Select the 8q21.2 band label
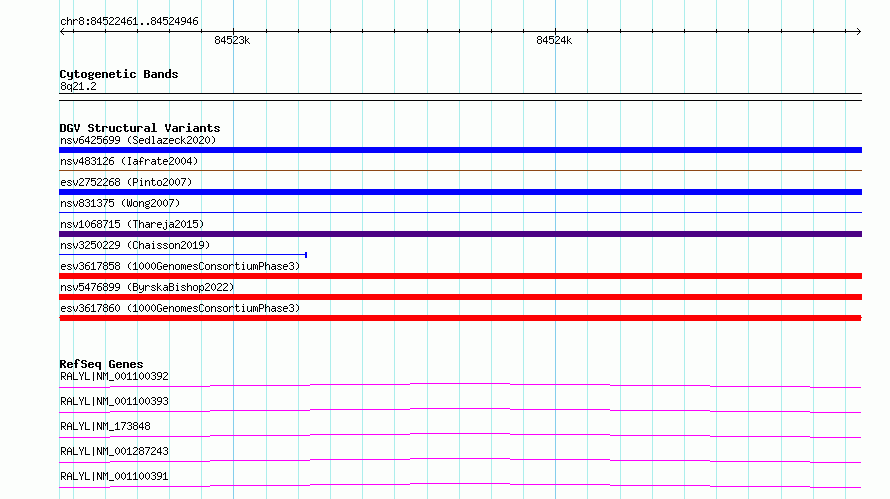The width and height of the screenshot is (890, 499). coord(78,86)
